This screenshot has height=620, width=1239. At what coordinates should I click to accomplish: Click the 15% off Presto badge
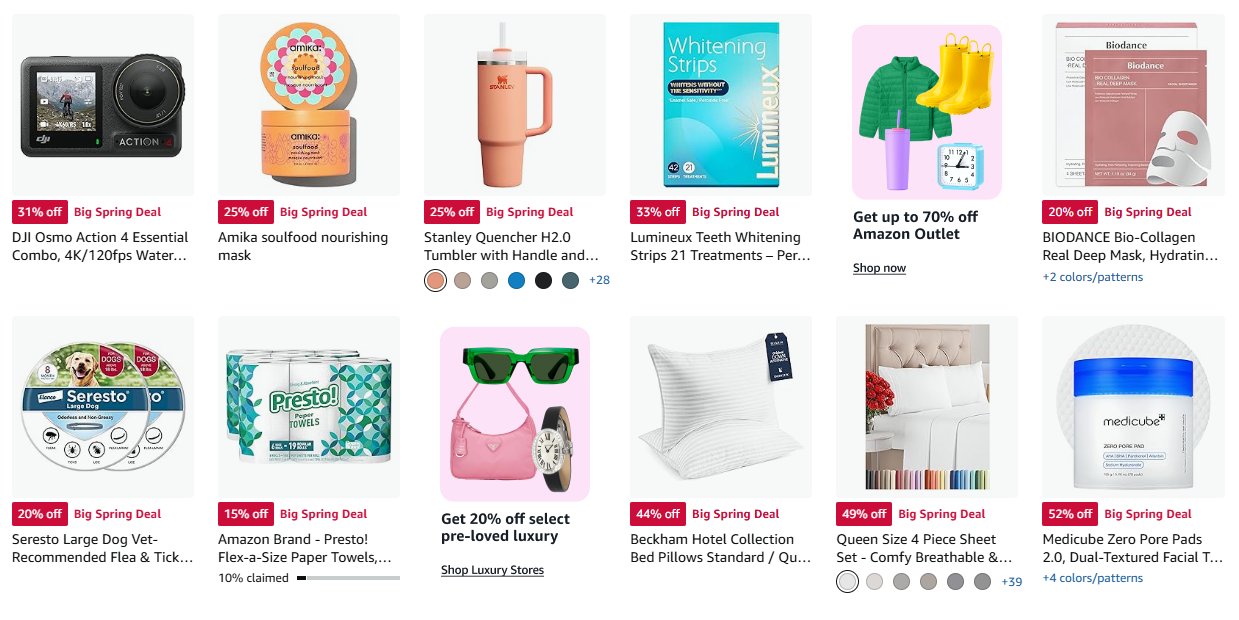(x=246, y=514)
